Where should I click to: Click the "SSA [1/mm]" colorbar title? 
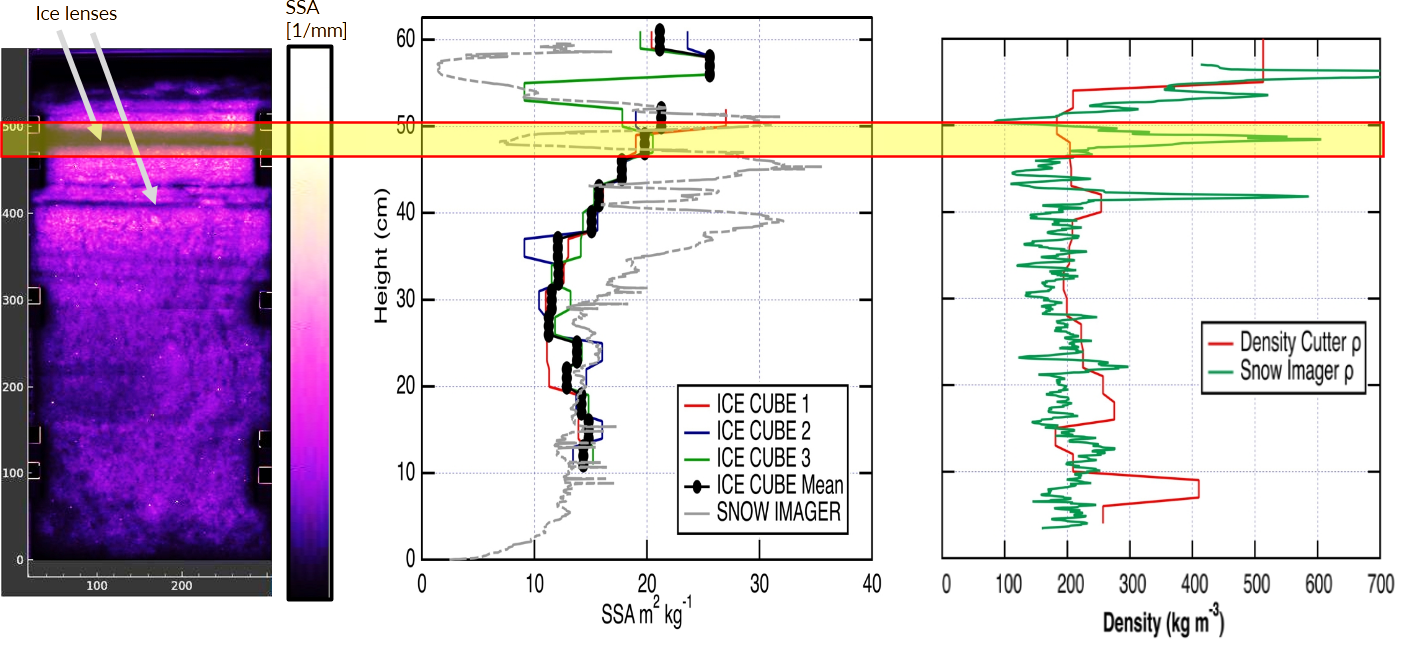tap(315, 22)
